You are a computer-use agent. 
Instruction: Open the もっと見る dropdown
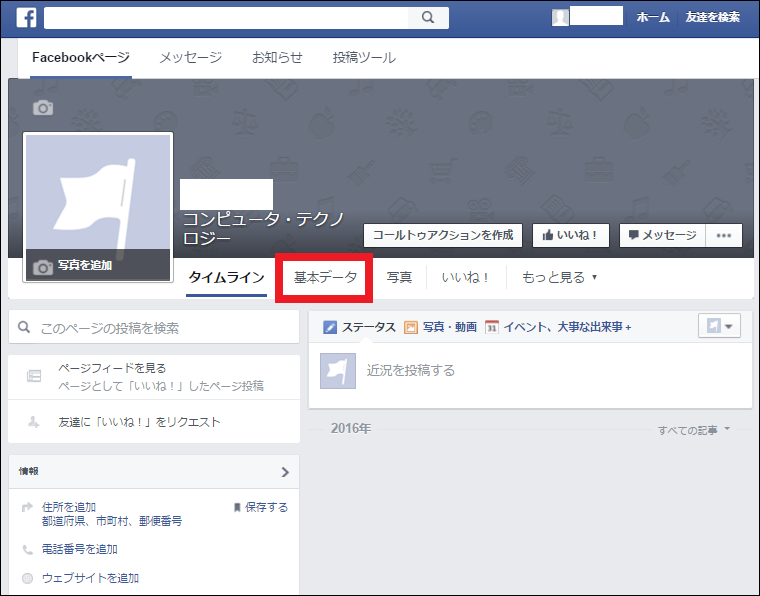pyautogui.click(x=559, y=277)
